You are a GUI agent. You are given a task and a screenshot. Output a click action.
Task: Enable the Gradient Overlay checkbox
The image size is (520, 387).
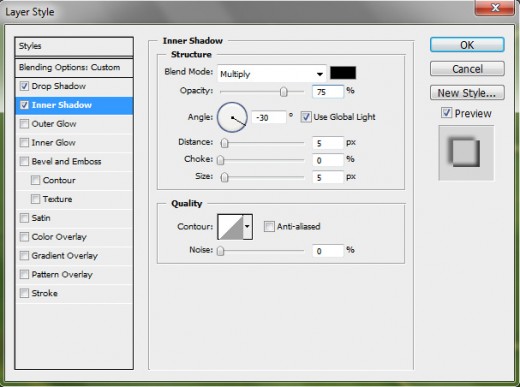click(x=24, y=256)
